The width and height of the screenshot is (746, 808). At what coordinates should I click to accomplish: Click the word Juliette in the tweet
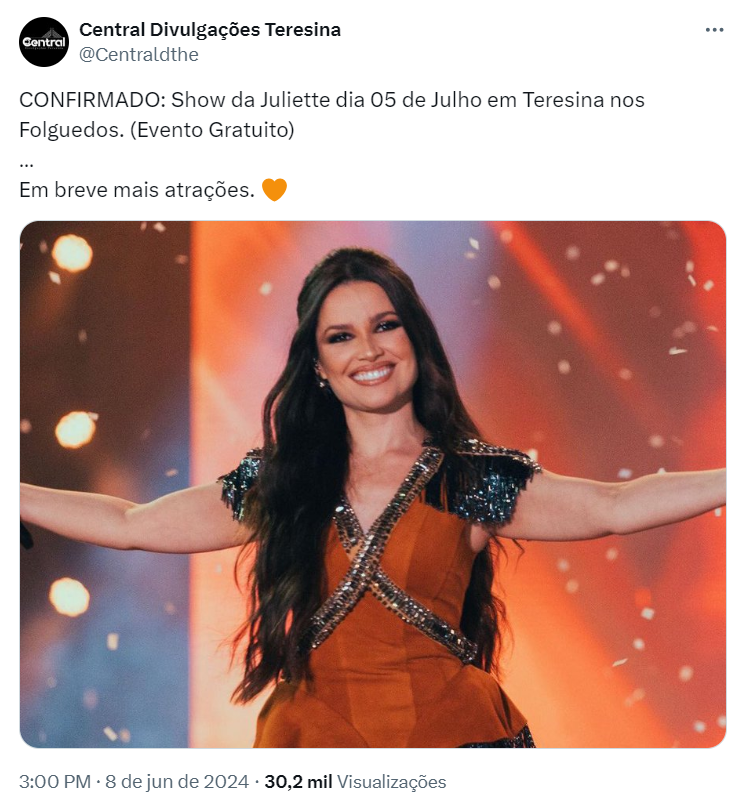pos(295,100)
